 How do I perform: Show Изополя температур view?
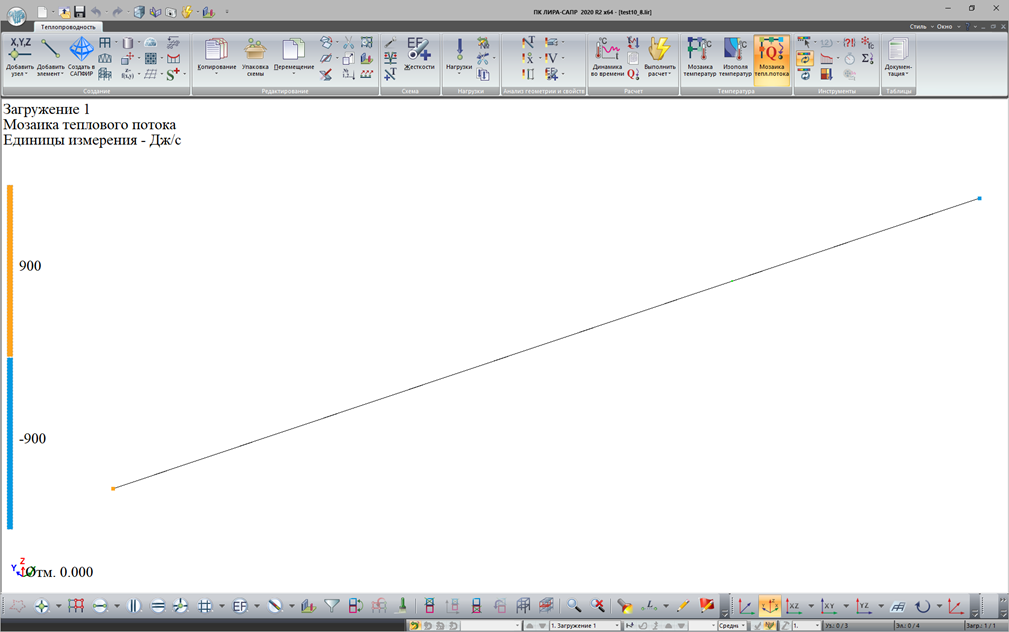pos(735,57)
